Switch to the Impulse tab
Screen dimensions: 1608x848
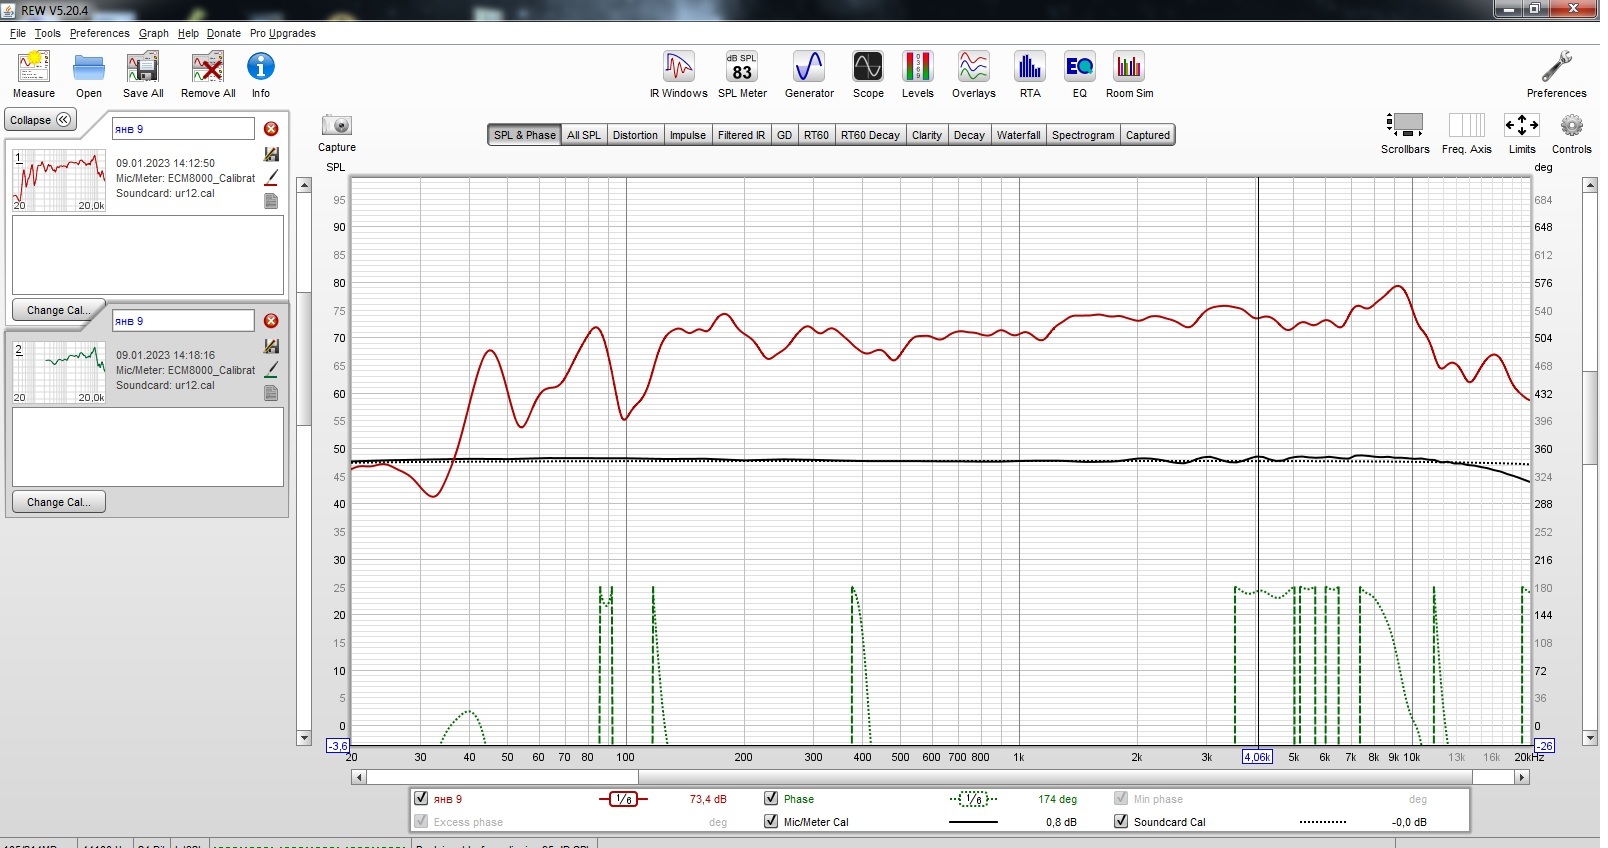(688, 135)
